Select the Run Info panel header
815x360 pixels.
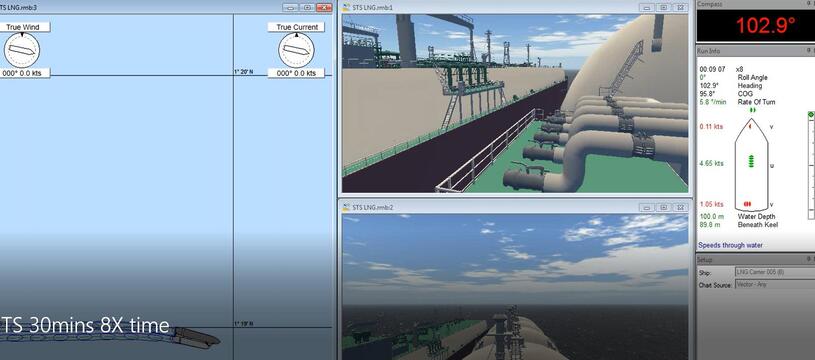click(756, 51)
